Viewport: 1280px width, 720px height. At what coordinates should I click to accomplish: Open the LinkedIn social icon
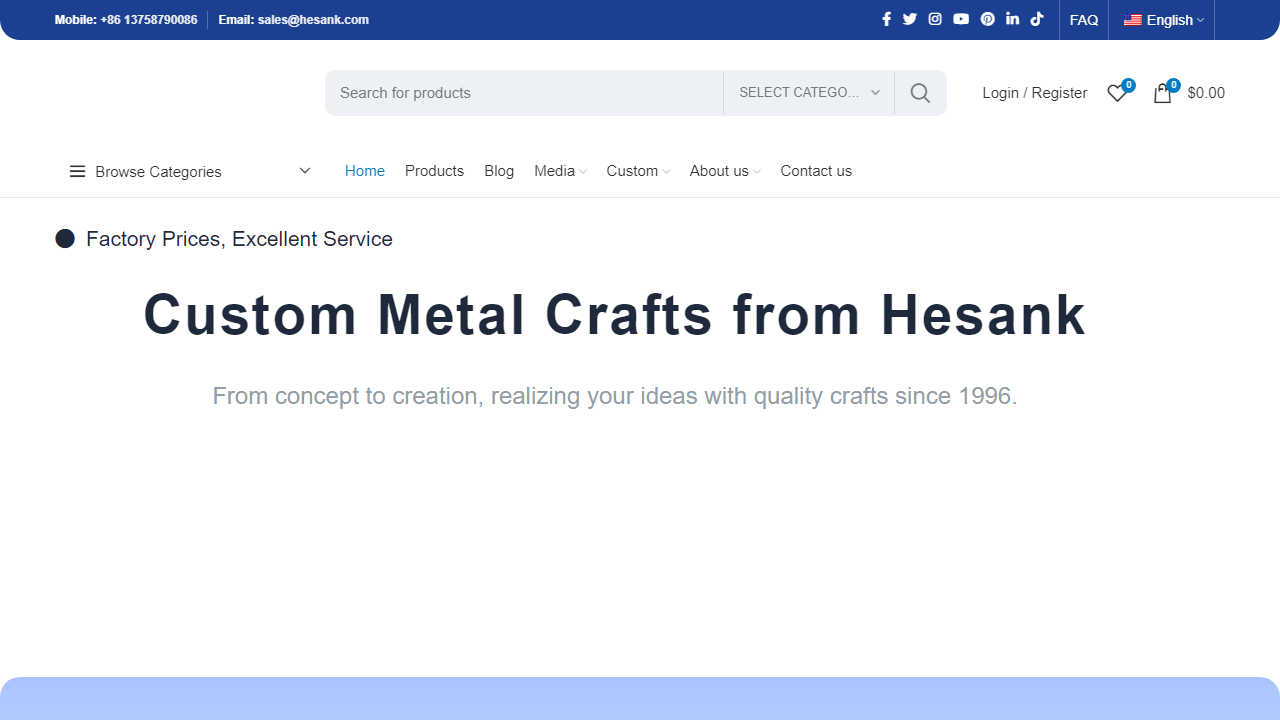[x=1013, y=19]
